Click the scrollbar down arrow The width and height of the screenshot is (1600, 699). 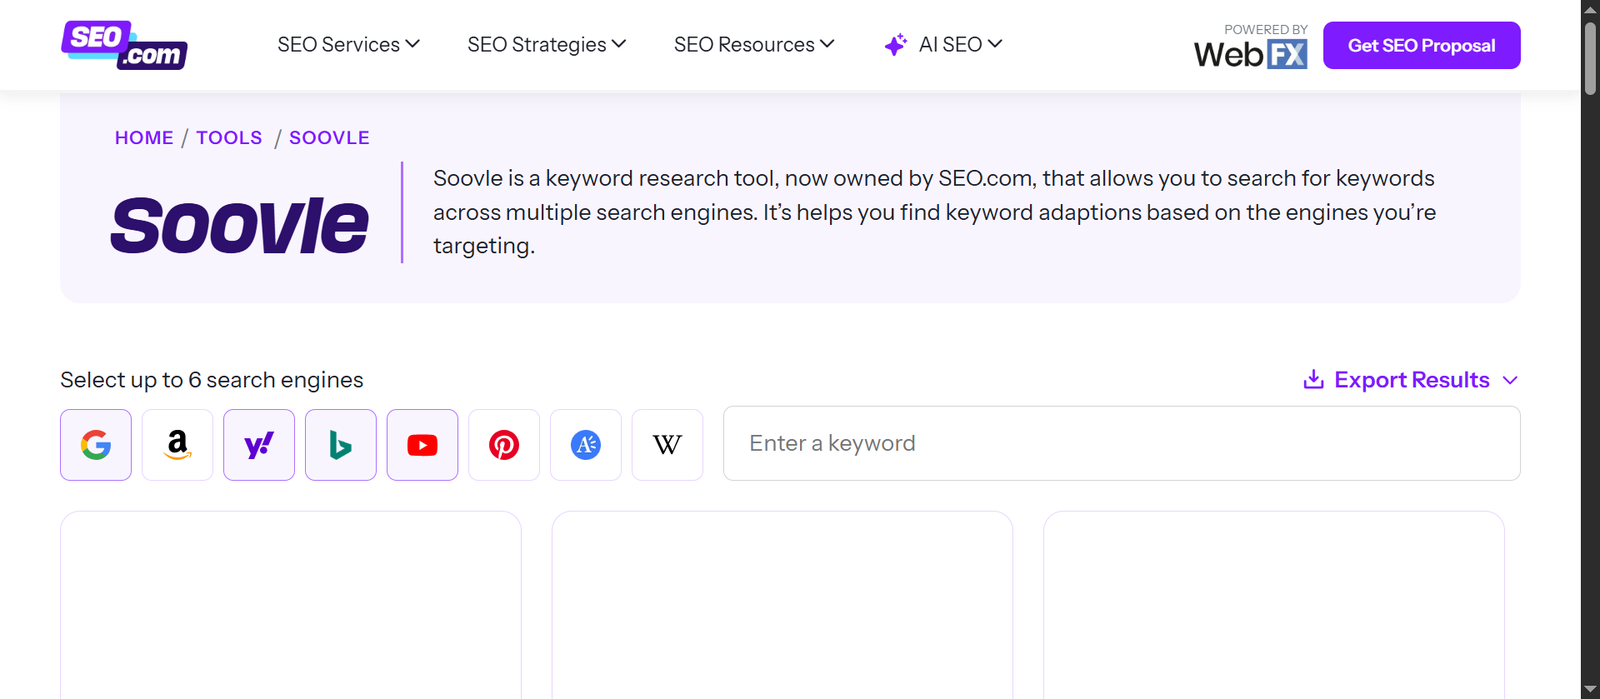coord(1590,690)
